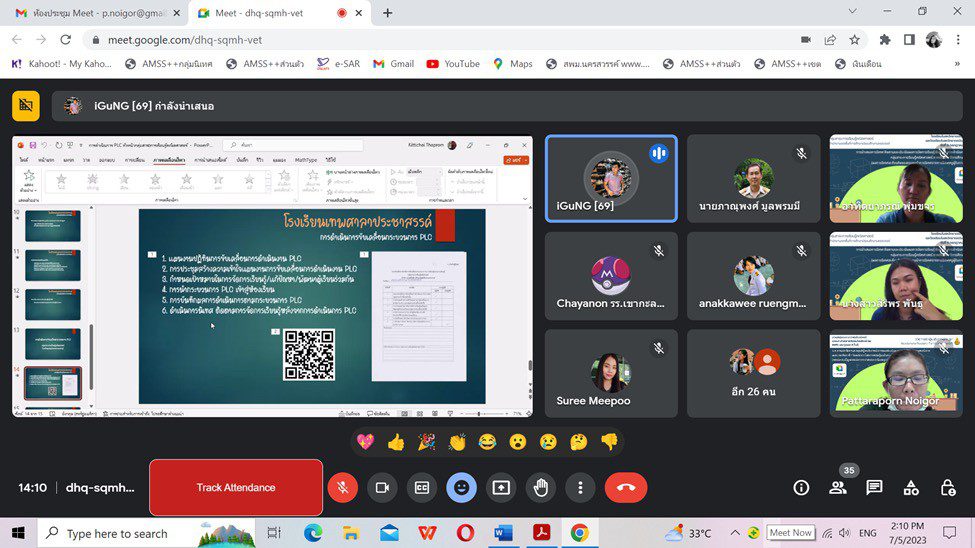
Task: Open Chrome profile avatar
Action: pos(933,40)
